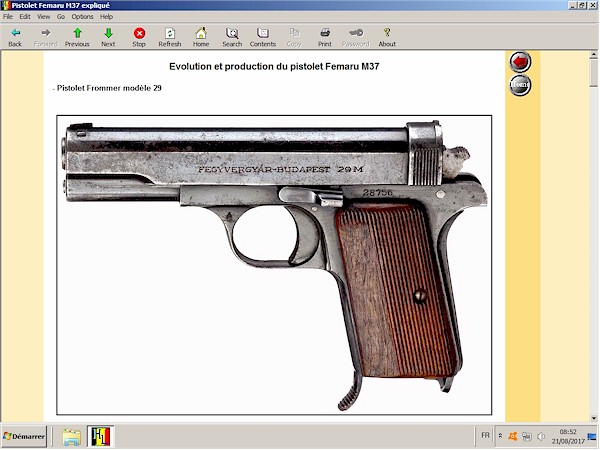The width and height of the screenshot is (600, 450).
Task: Click the FR language indicator
Action: pos(485,435)
